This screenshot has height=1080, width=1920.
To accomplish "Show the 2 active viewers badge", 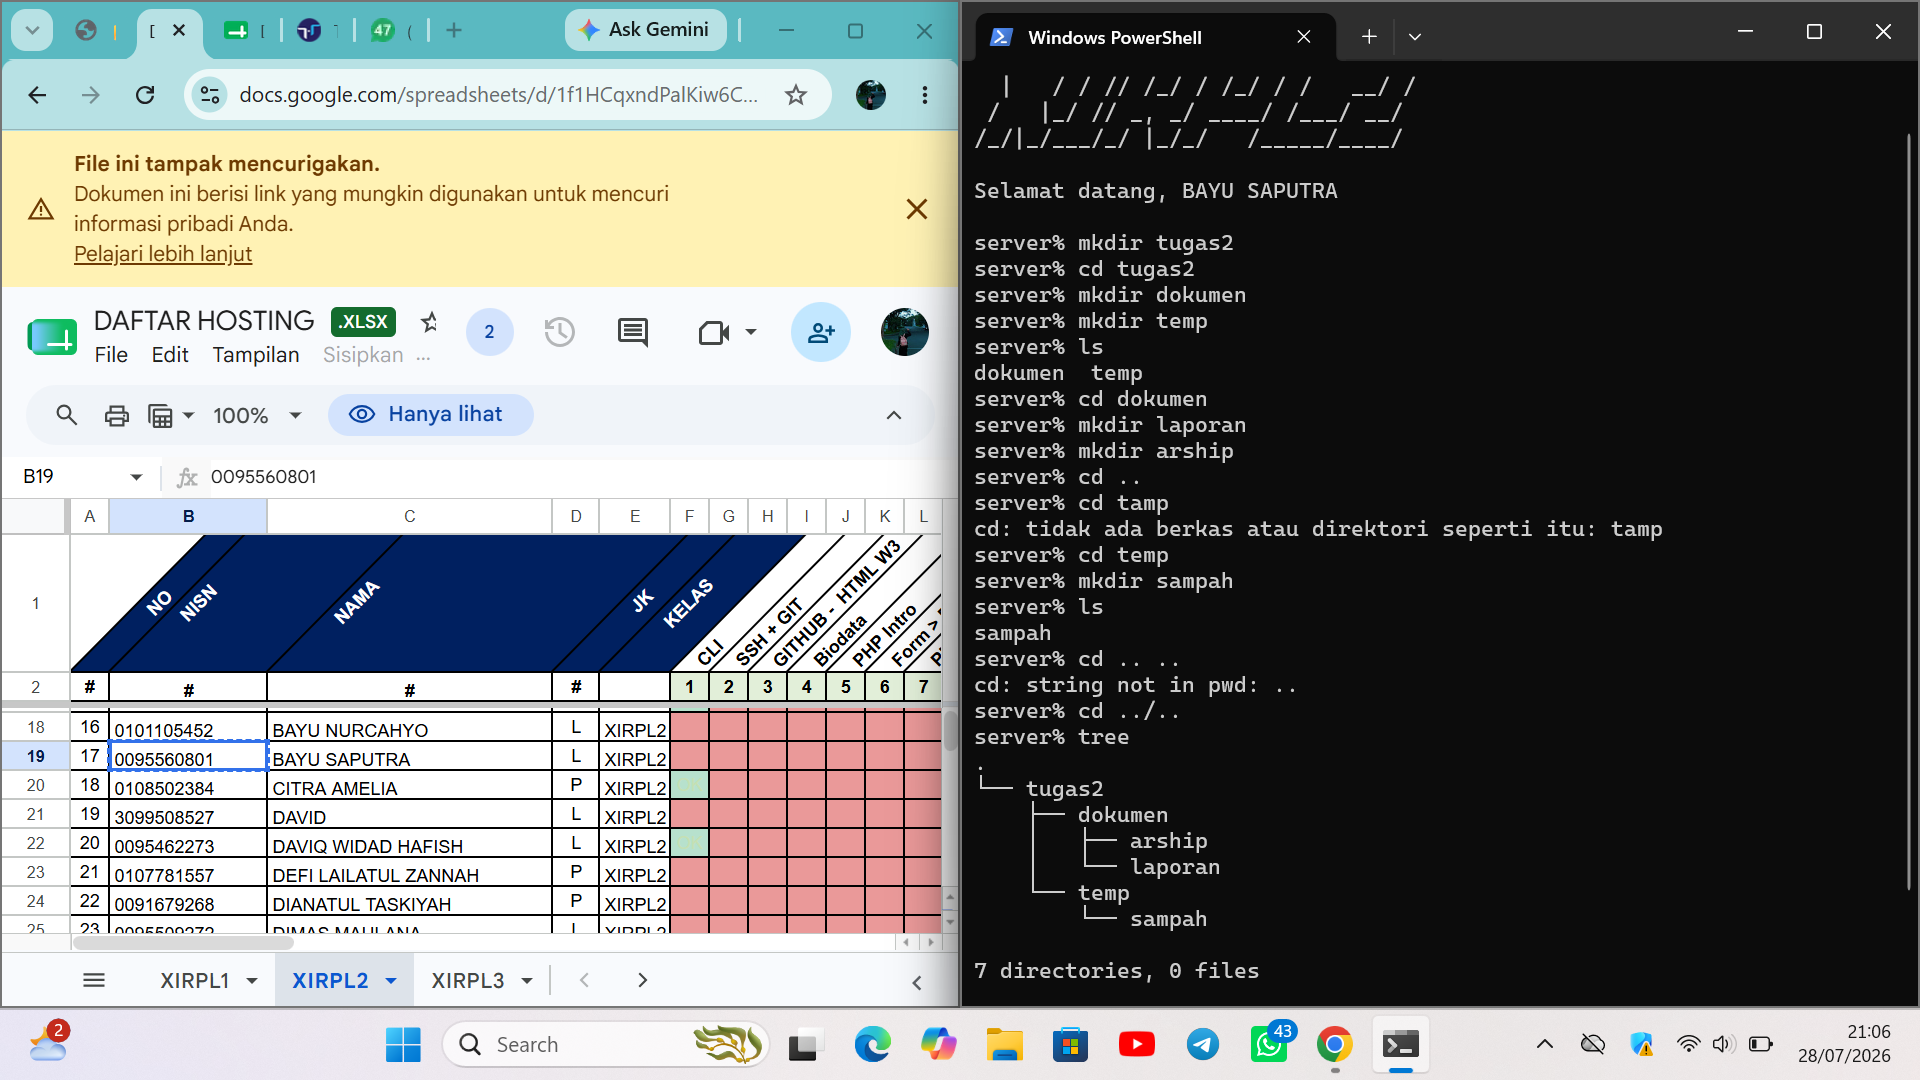I will 489,332.
